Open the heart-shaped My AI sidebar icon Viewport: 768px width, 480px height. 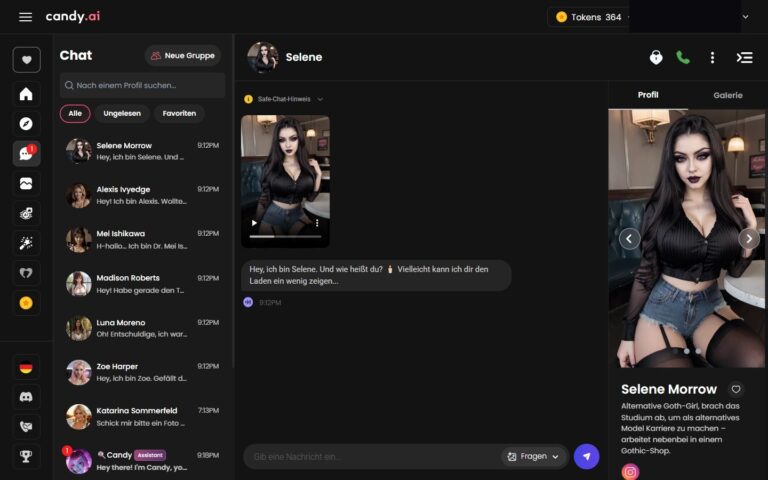[26, 273]
